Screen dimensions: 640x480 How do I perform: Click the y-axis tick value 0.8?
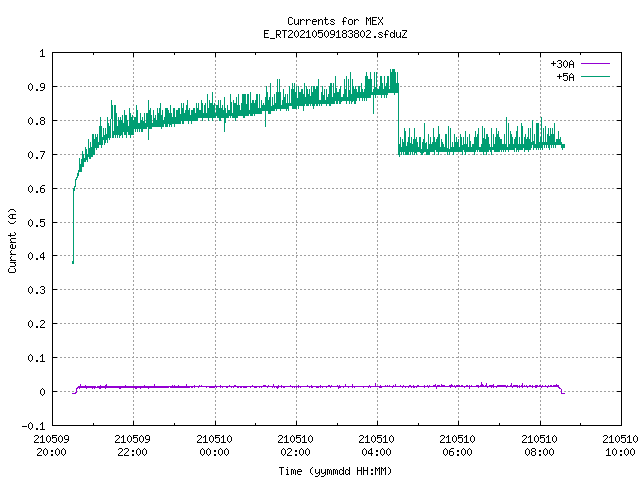coord(36,121)
